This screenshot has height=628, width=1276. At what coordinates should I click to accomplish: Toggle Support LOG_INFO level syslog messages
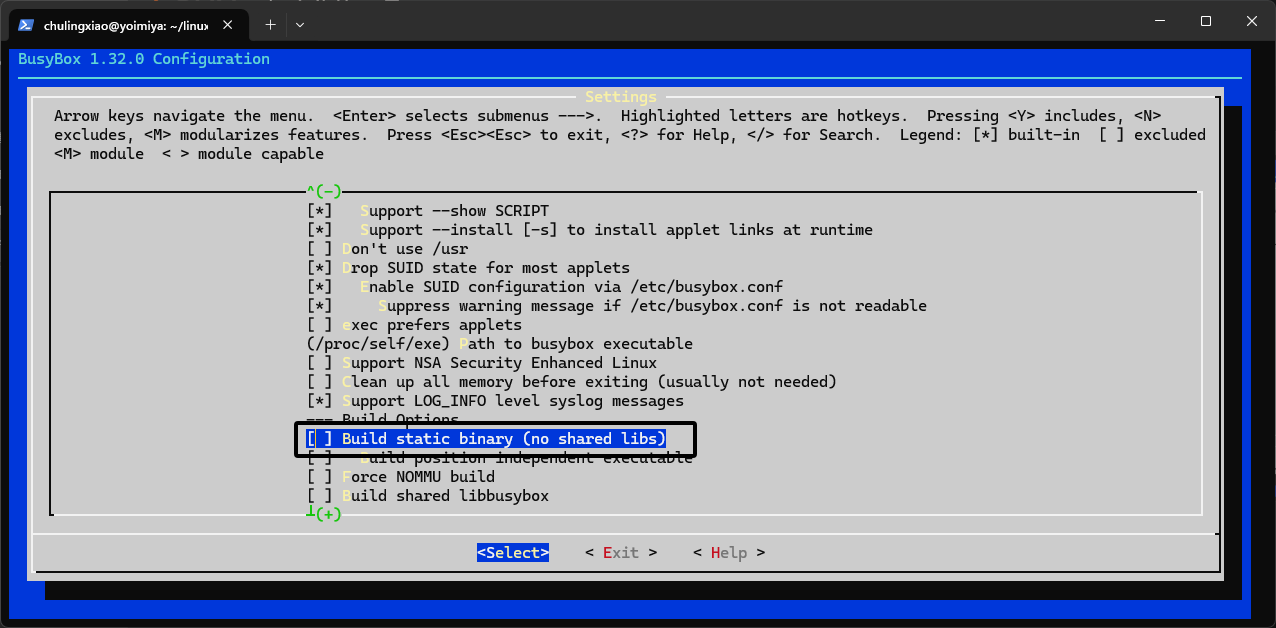(x=496, y=401)
